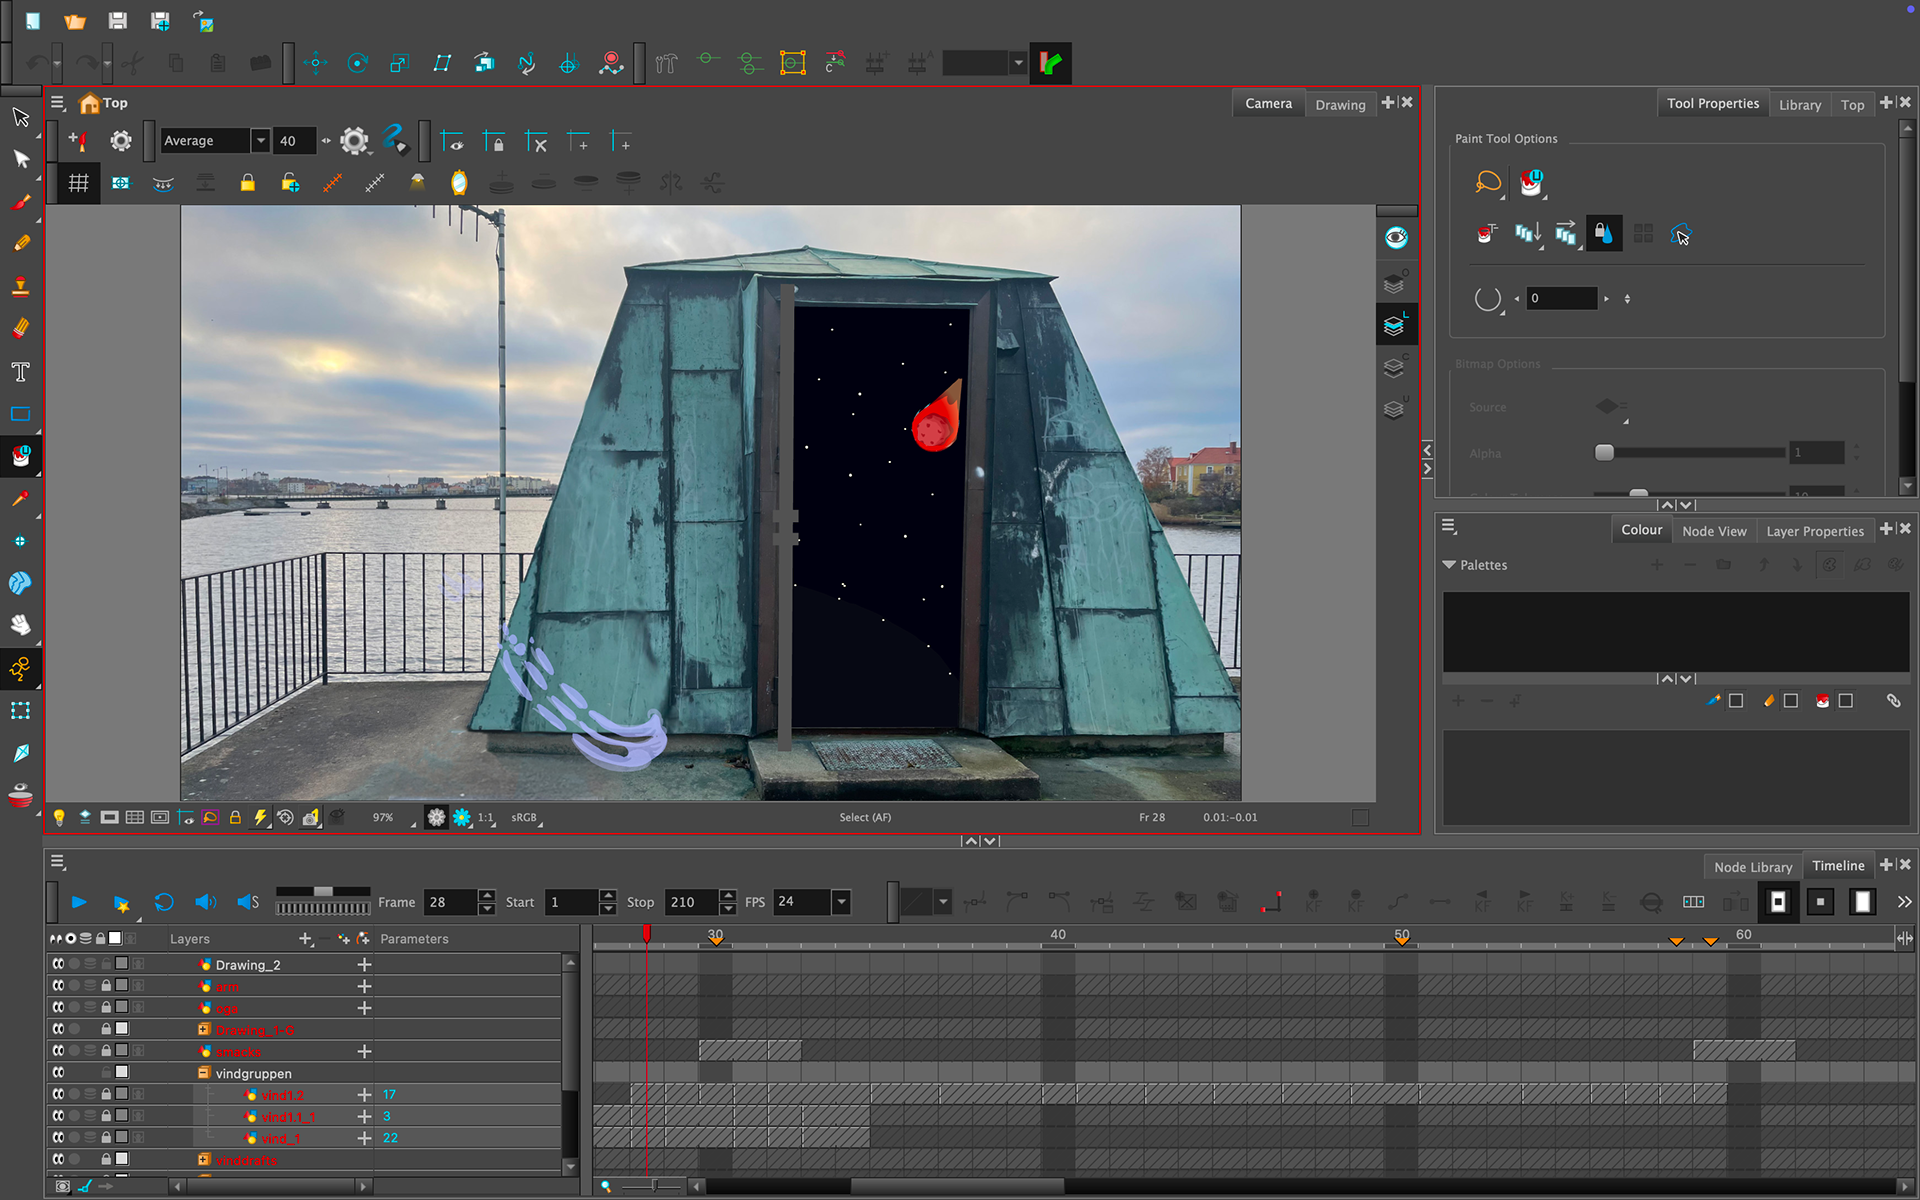Open the Library tab in the top-right panel
This screenshot has height=1200, width=1920.
(1799, 104)
